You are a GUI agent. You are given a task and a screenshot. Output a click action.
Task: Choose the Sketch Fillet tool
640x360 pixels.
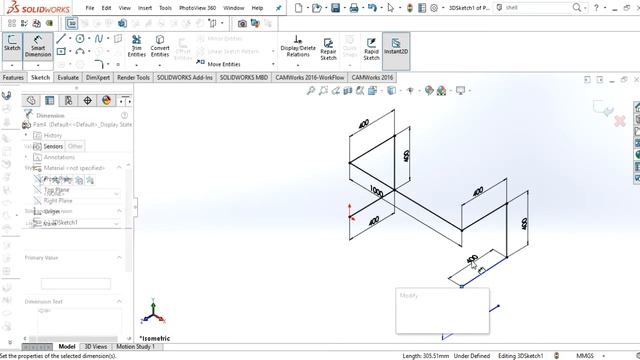pos(99,64)
